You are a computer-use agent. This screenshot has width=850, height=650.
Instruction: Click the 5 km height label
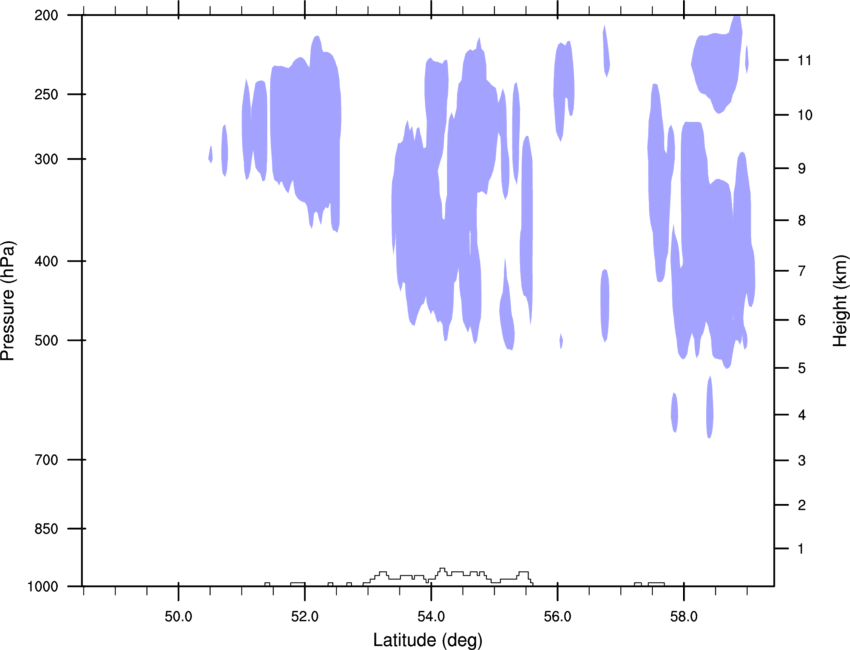(802, 369)
